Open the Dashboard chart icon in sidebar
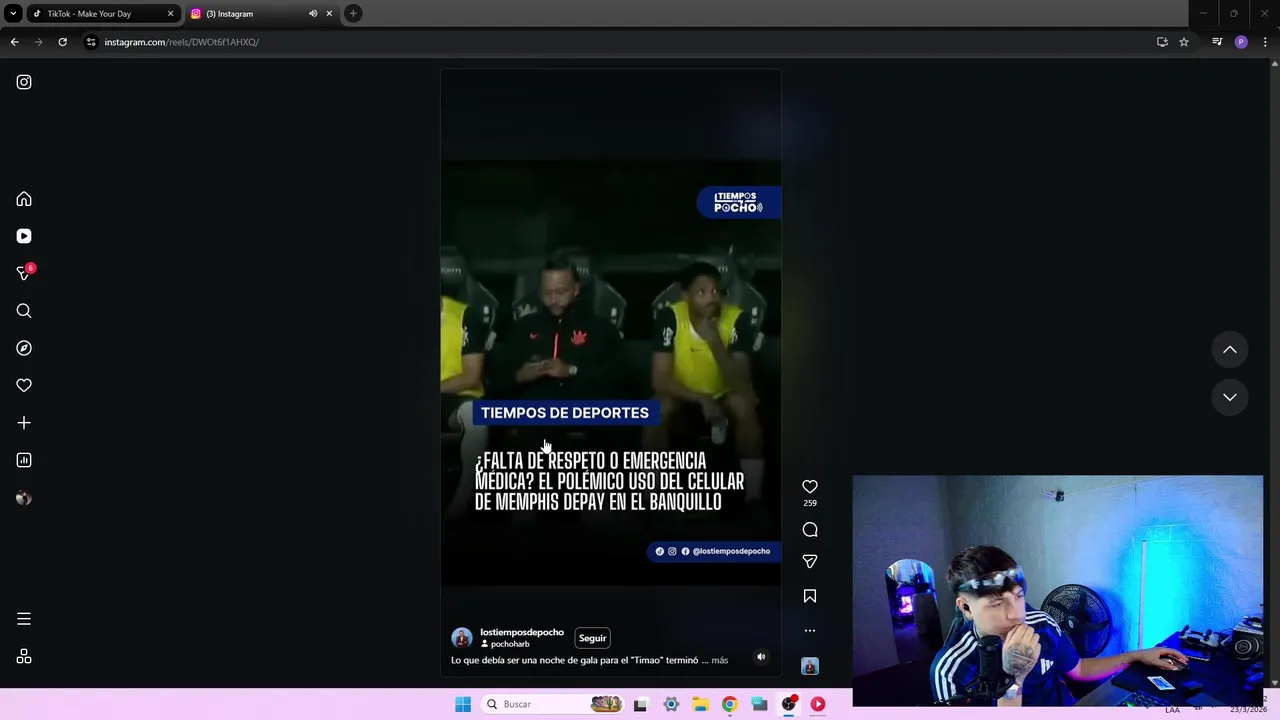Viewport: 1280px width, 720px height. pos(24,460)
